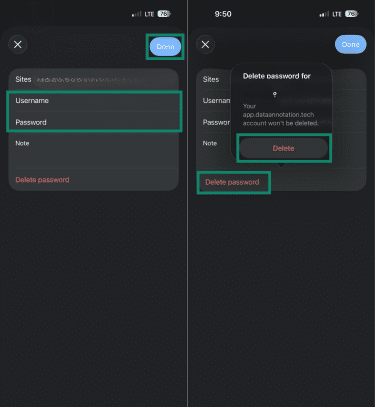Tap the signal bars on left screen

[136, 14]
